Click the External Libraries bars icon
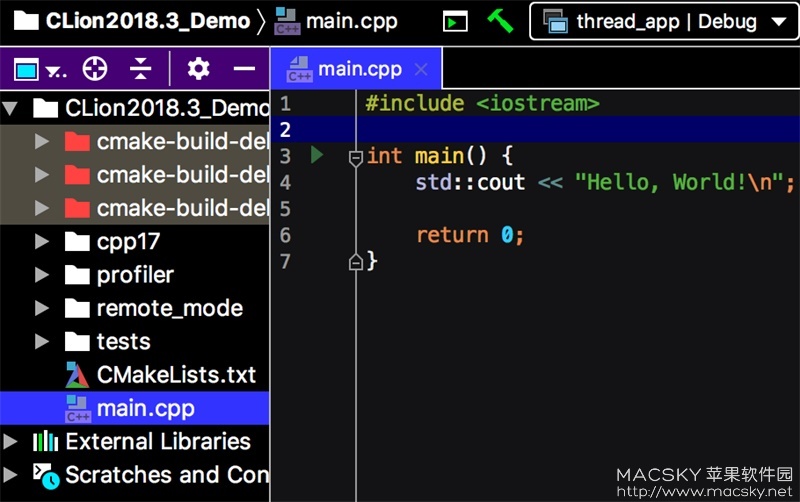 click(45, 441)
